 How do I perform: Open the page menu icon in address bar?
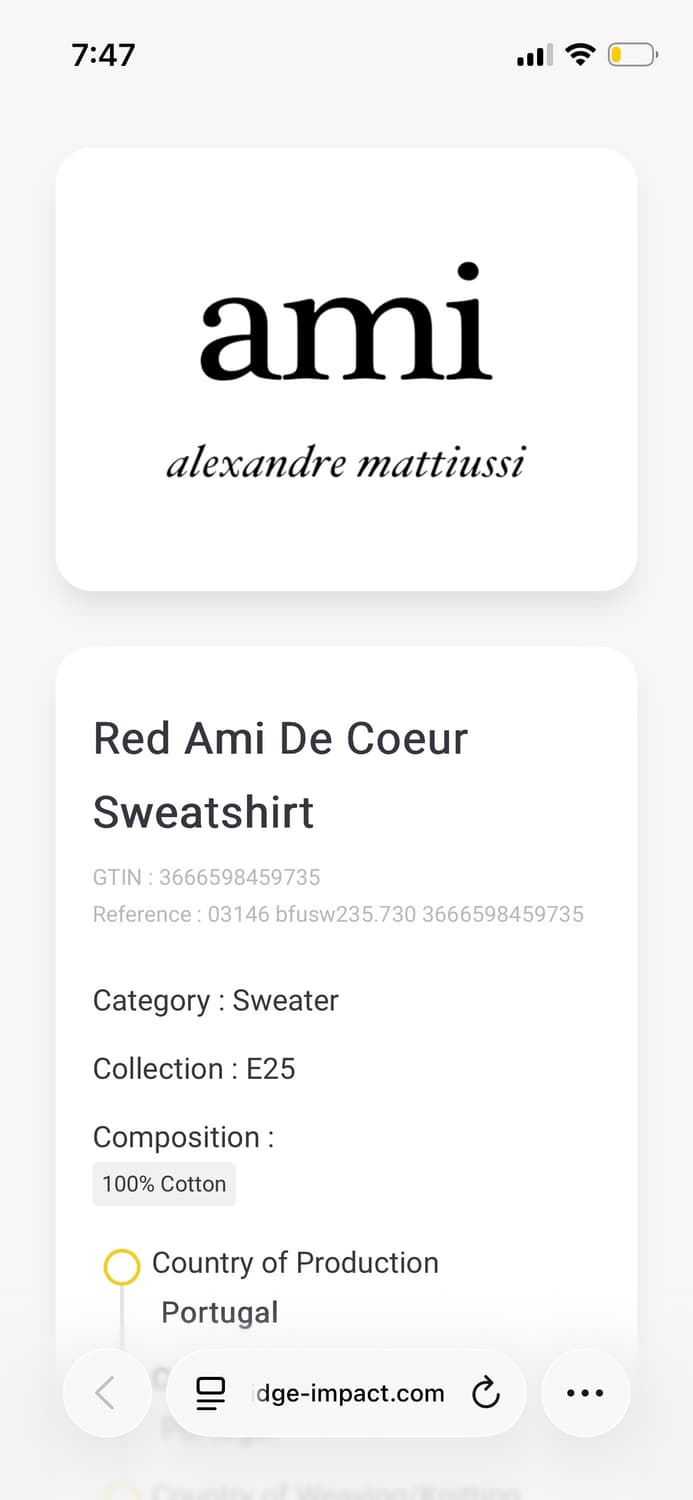(x=210, y=1393)
